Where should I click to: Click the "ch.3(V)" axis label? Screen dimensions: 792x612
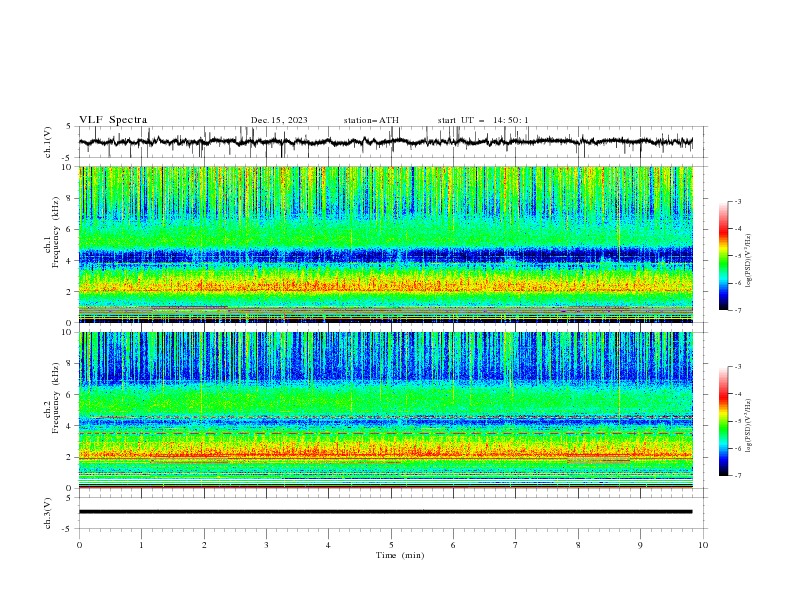[48, 513]
